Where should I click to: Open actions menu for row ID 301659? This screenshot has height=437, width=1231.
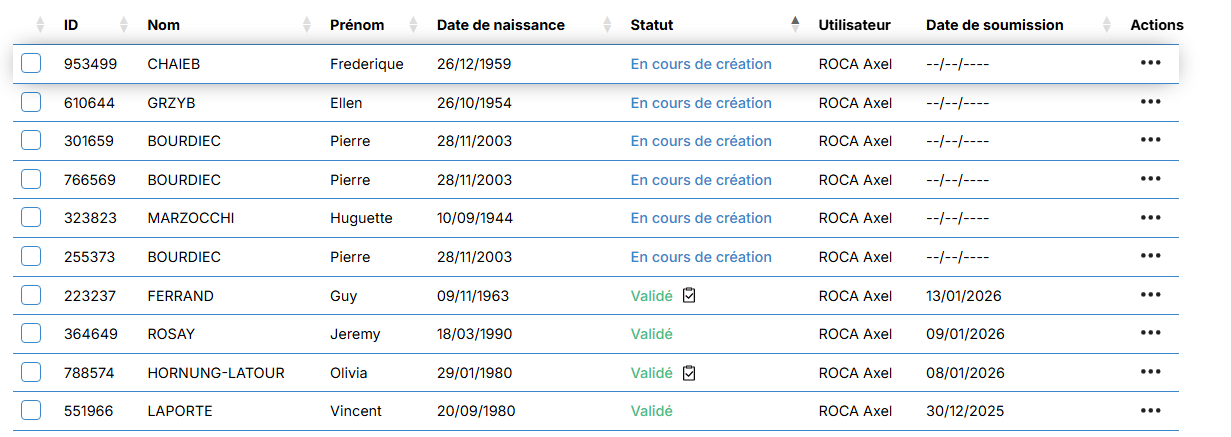click(x=1150, y=141)
